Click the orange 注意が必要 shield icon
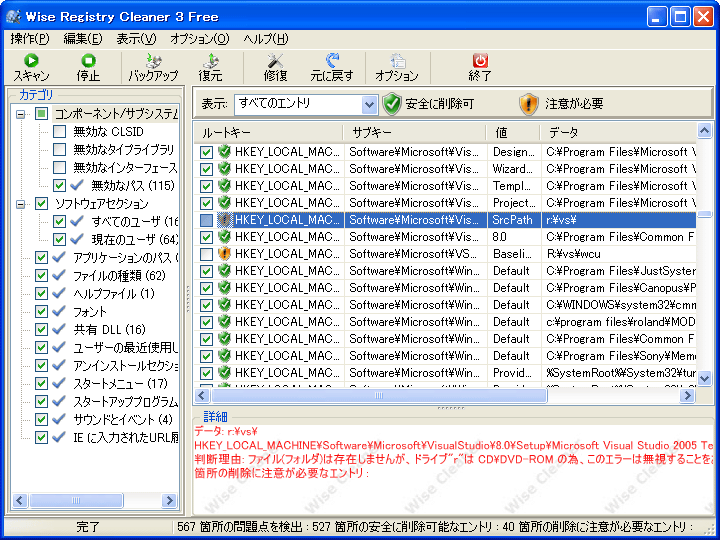This screenshot has width=720, height=540. [x=529, y=104]
